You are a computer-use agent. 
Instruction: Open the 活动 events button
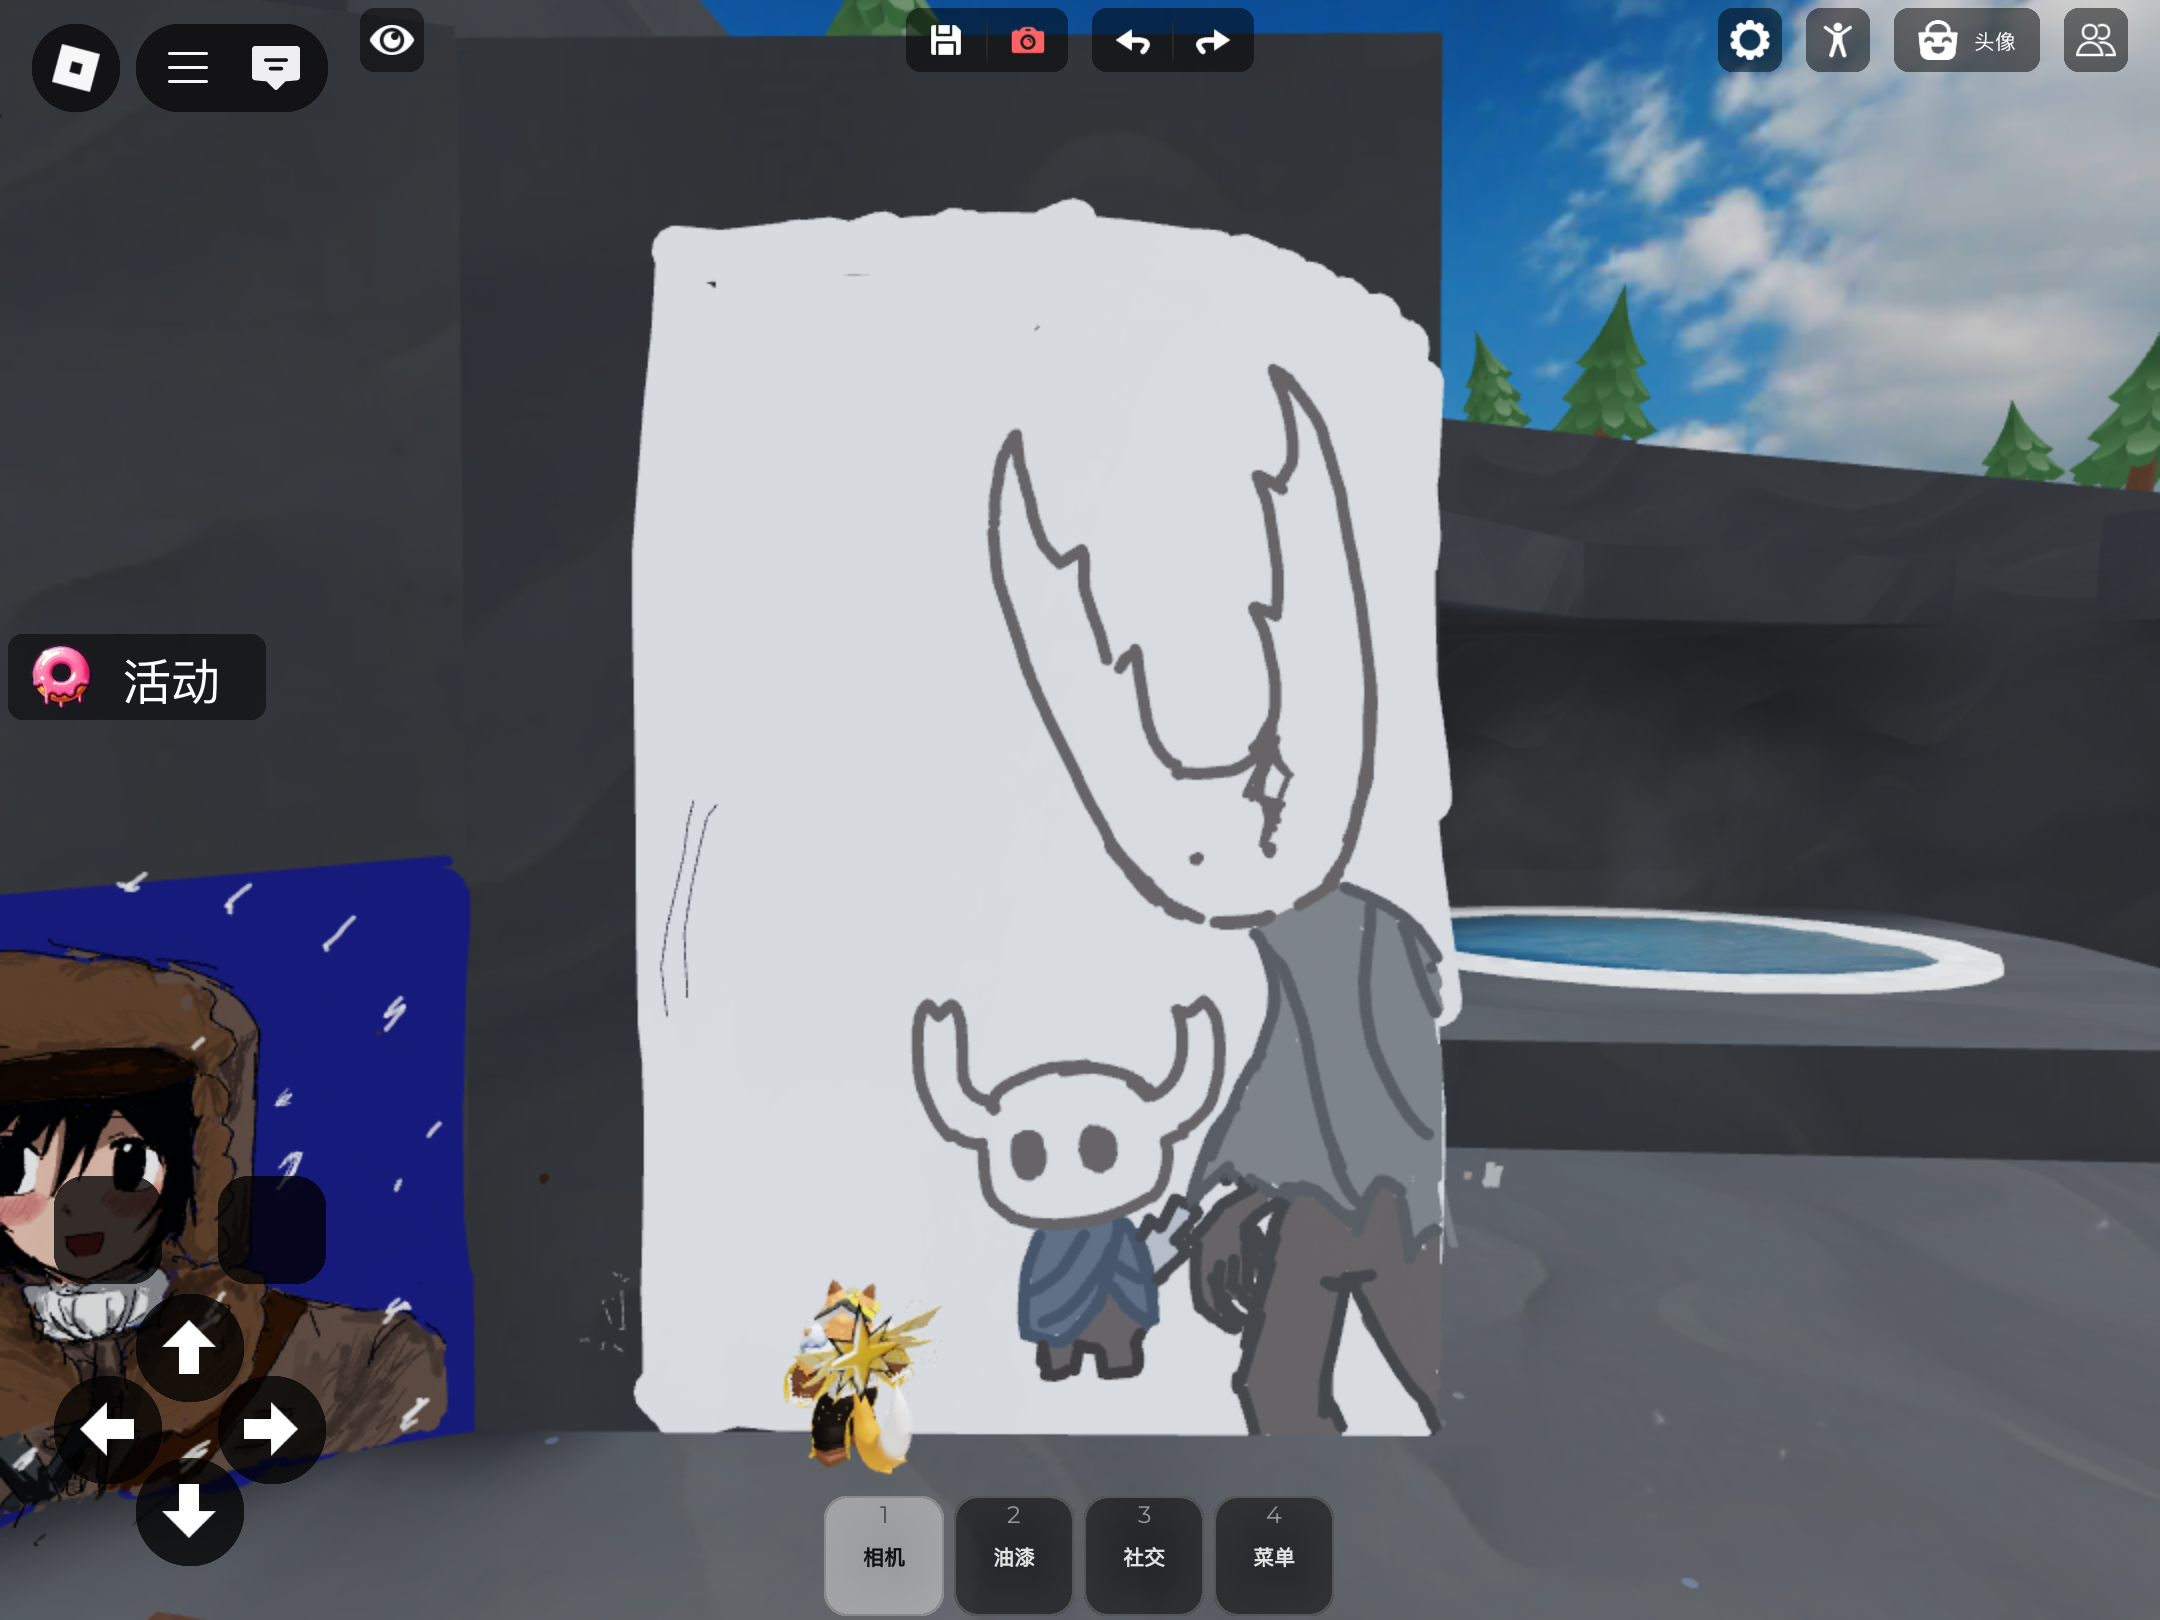[x=137, y=678]
